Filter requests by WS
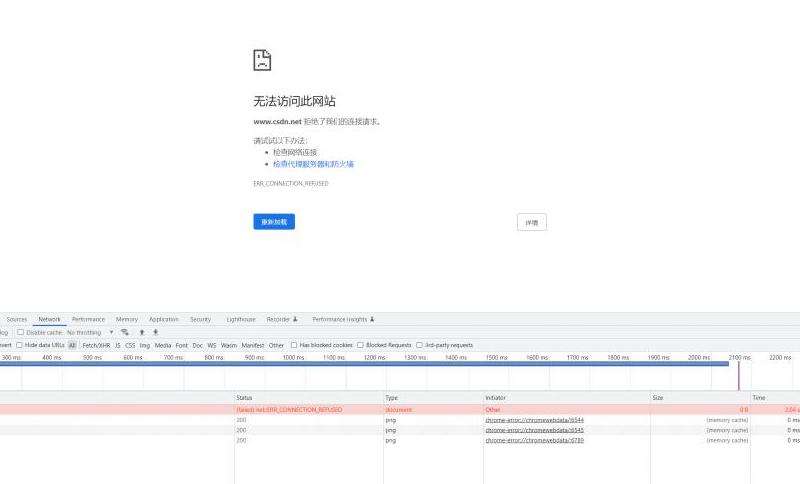Viewport: 800px width, 484px height. 212,345
